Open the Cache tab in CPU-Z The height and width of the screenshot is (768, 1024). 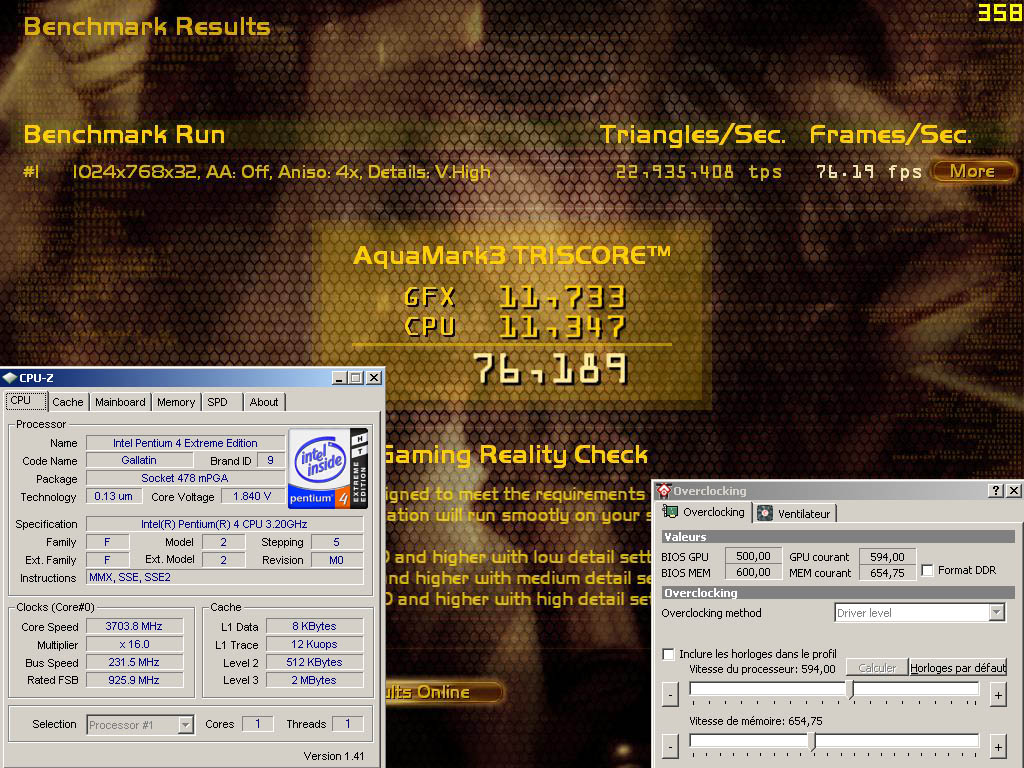coord(68,402)
